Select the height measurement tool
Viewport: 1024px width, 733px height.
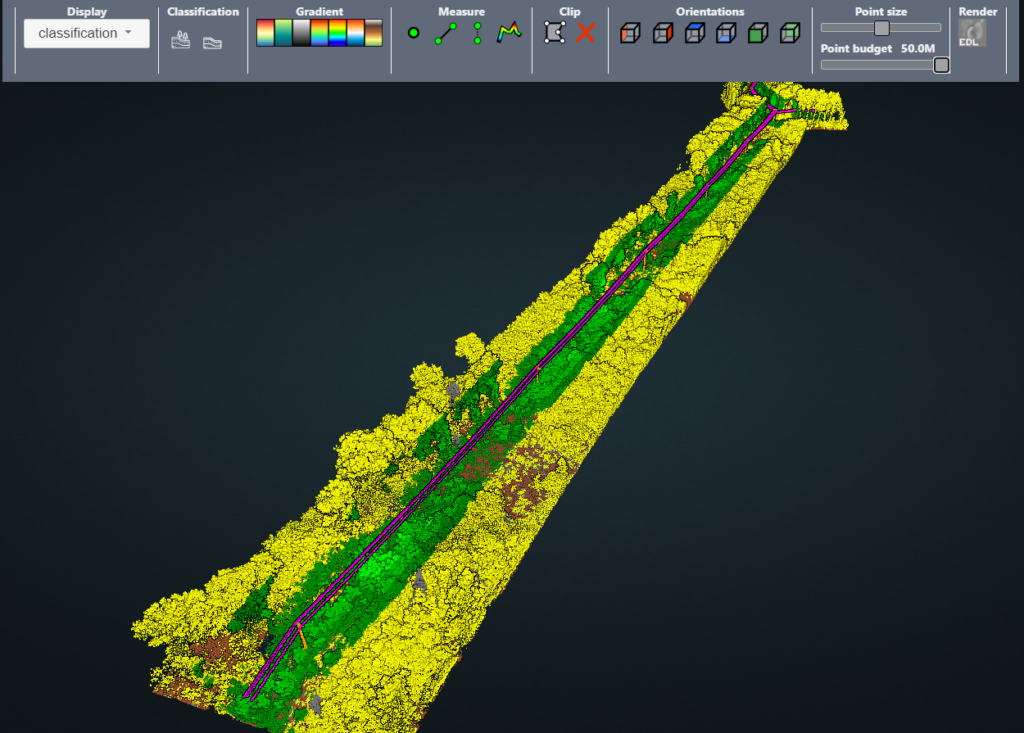coord(477,33)
